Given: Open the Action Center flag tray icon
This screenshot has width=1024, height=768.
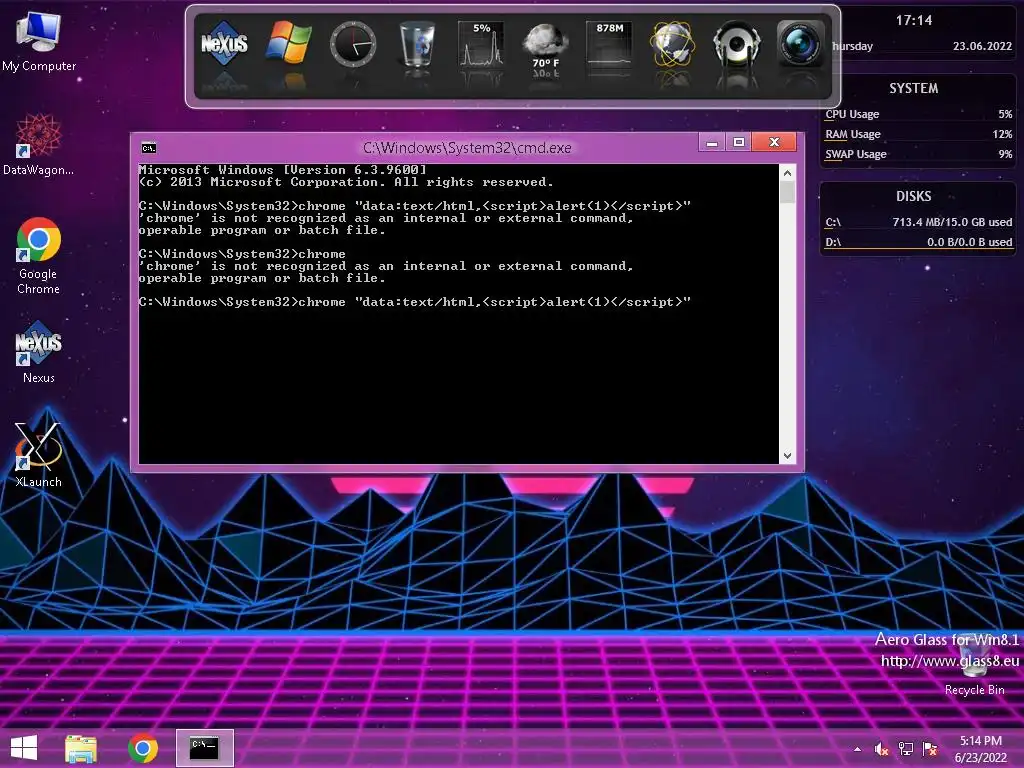Looking at the screenshot, I should coord(930,749).
